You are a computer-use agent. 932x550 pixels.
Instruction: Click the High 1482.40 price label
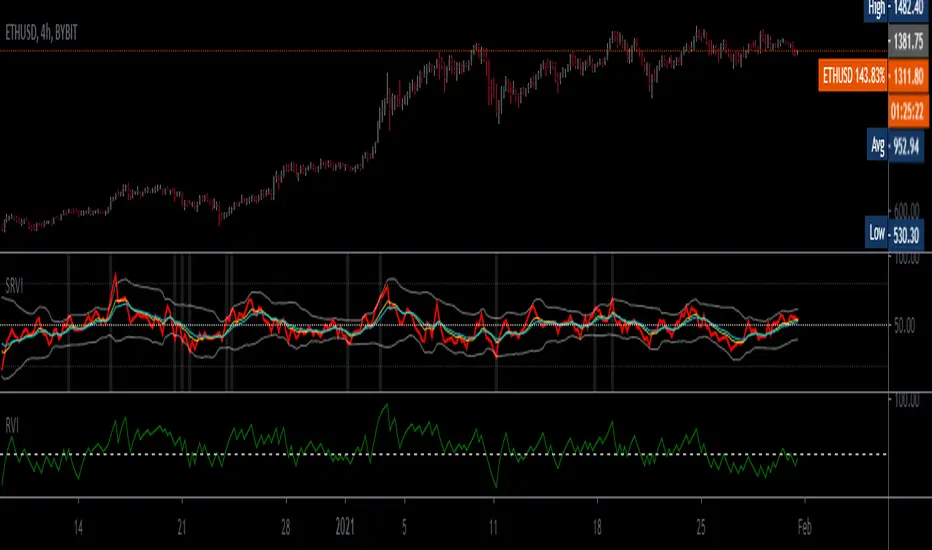pos(896,9)
